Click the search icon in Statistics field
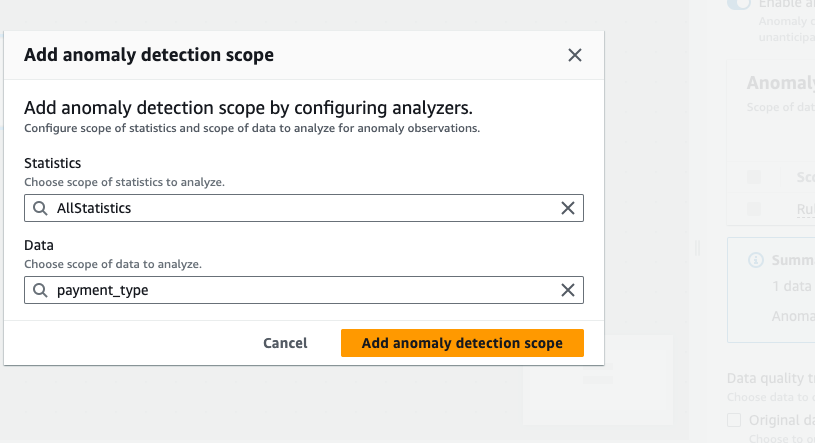 point(40,208)
